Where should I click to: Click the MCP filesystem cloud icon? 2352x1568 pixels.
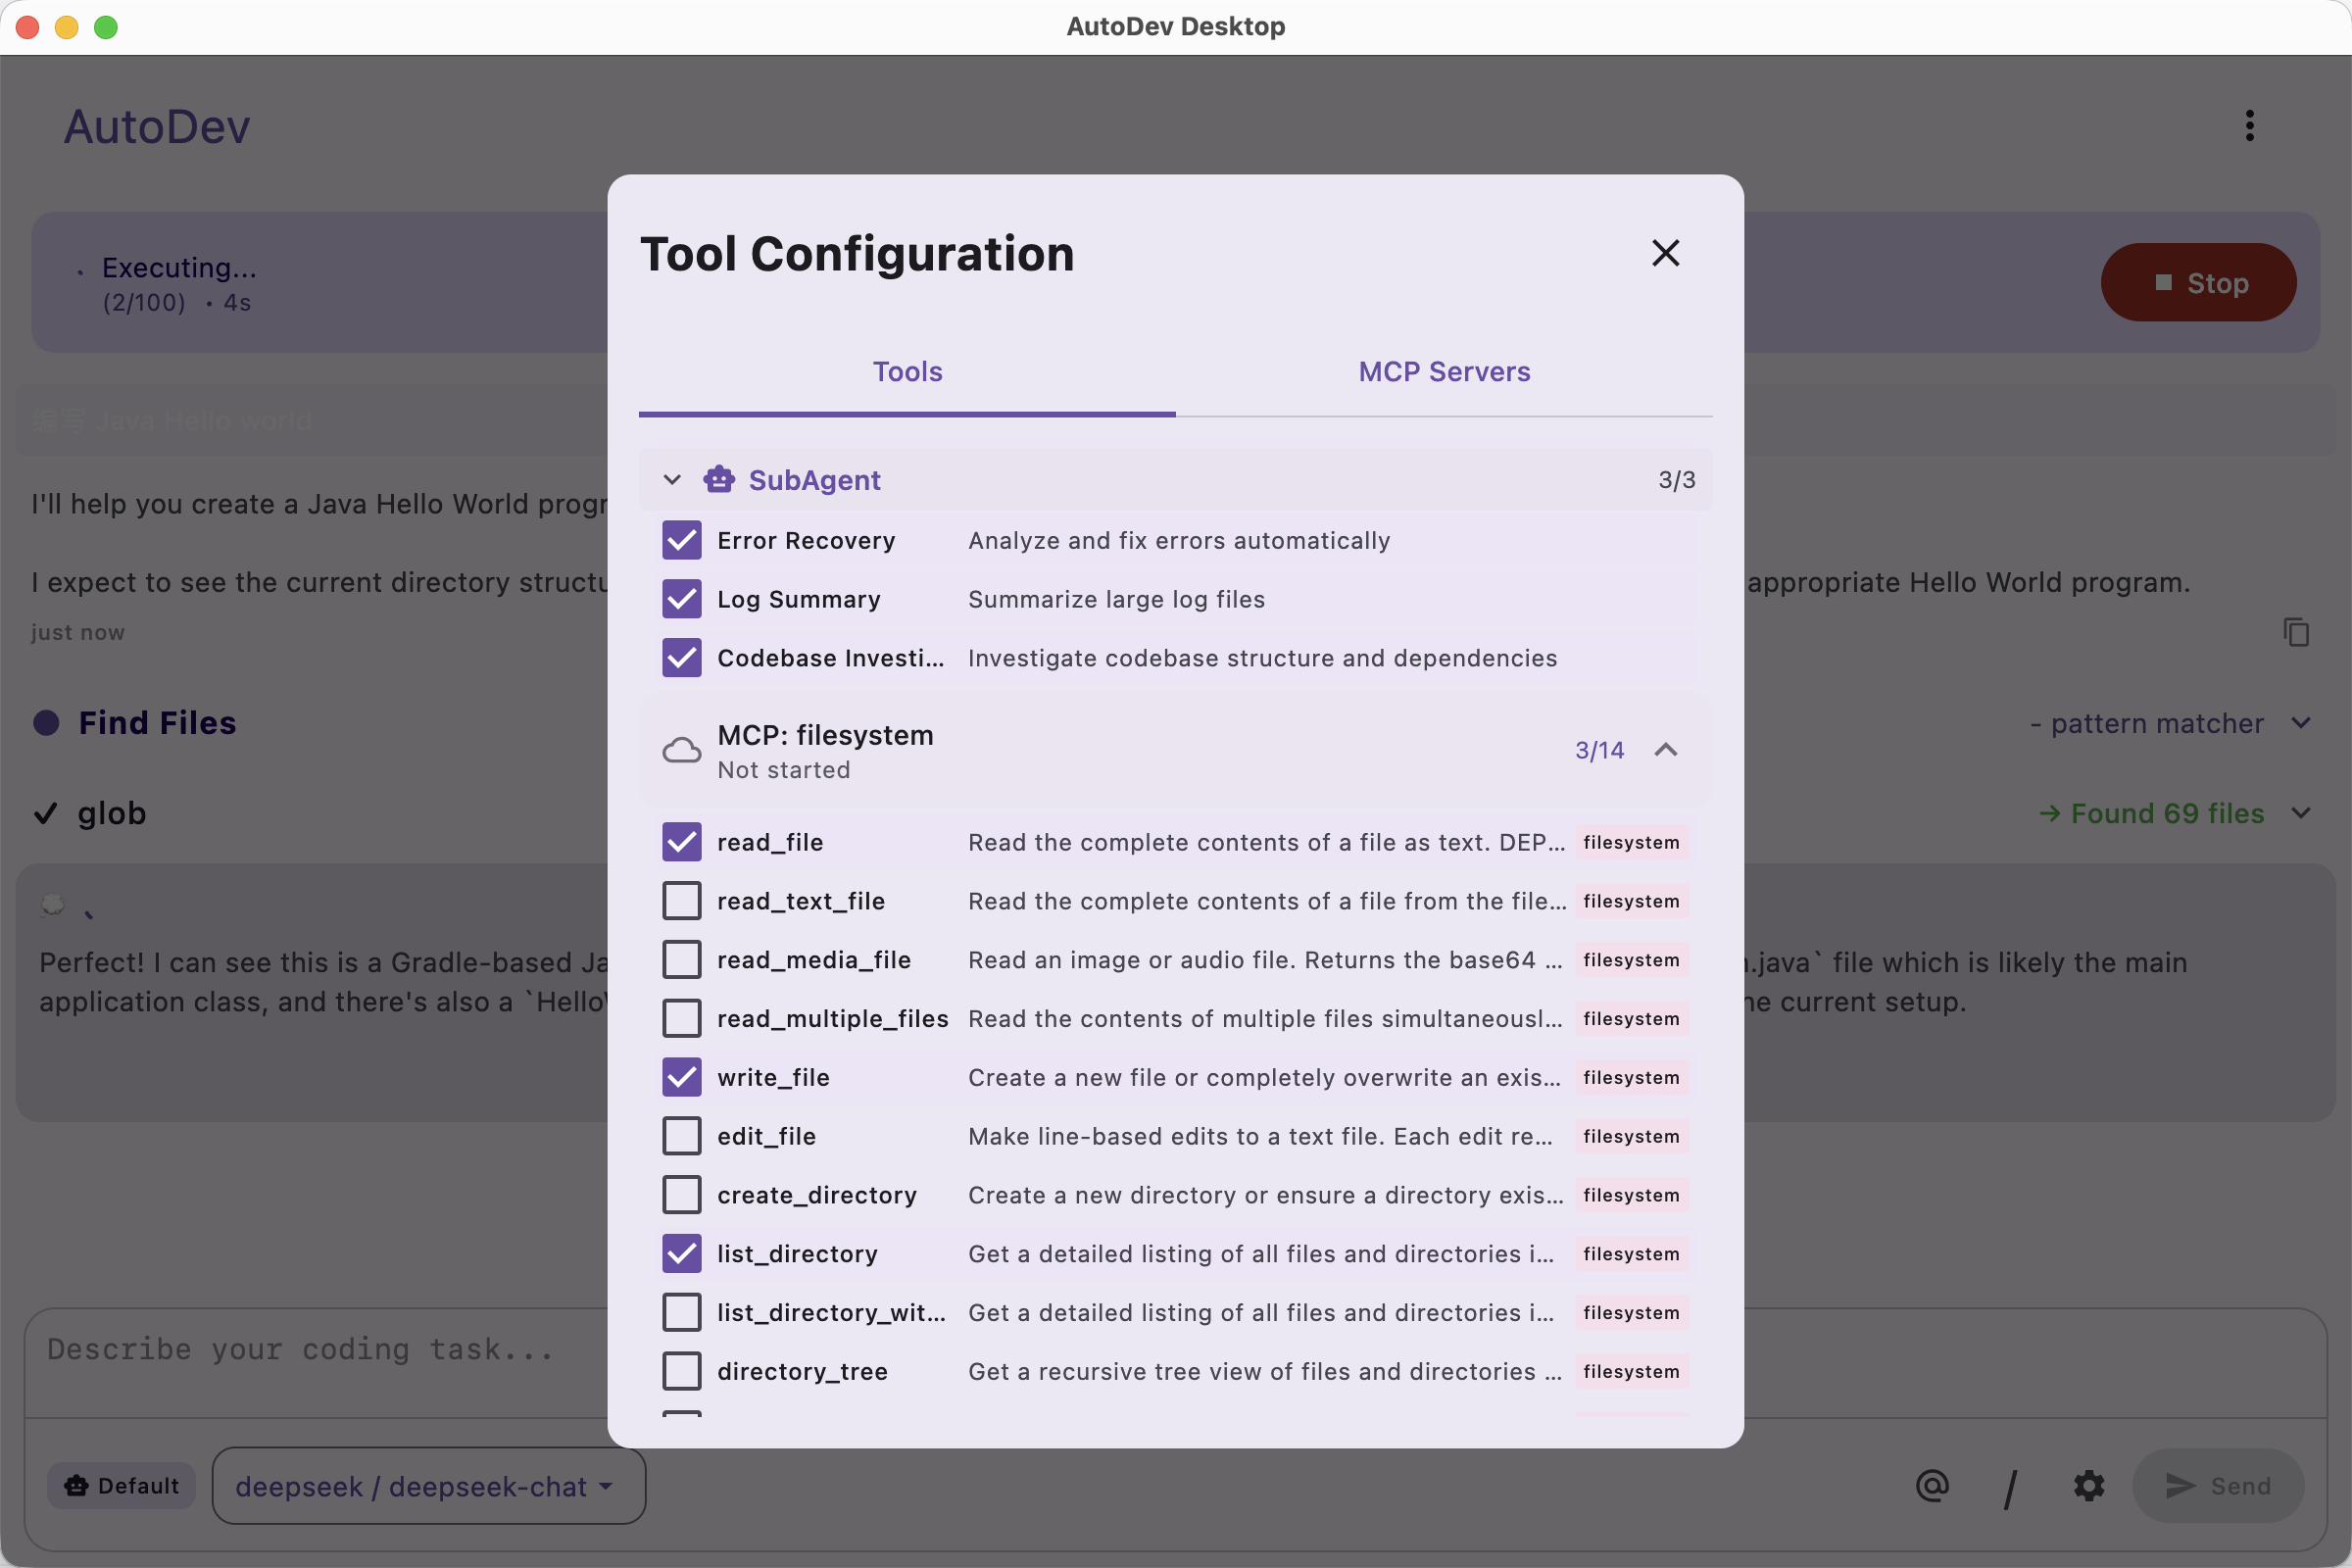click(x=682, y=750)
